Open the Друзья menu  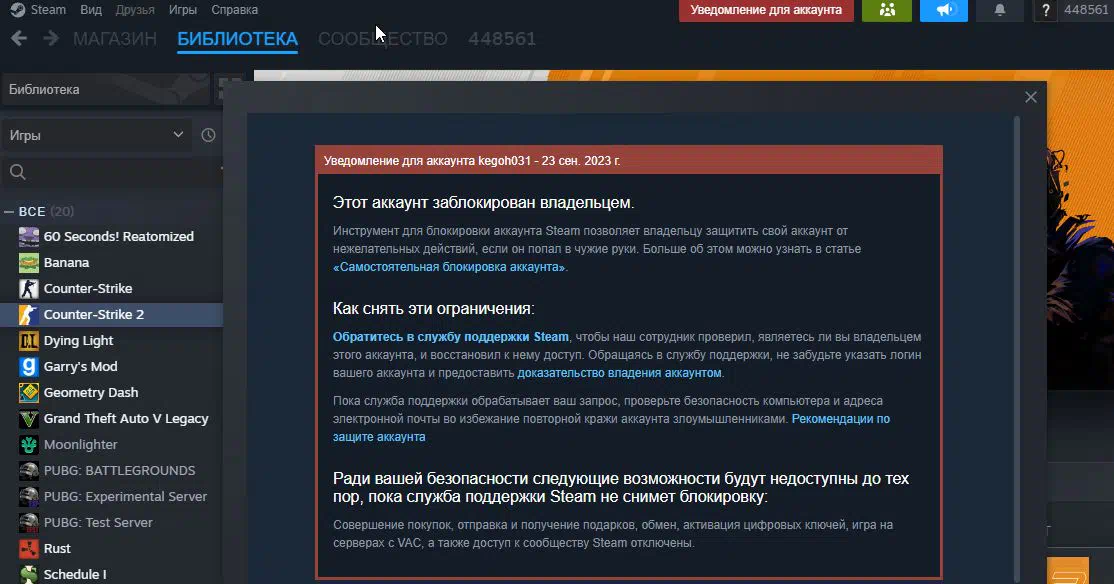point(135,10)
